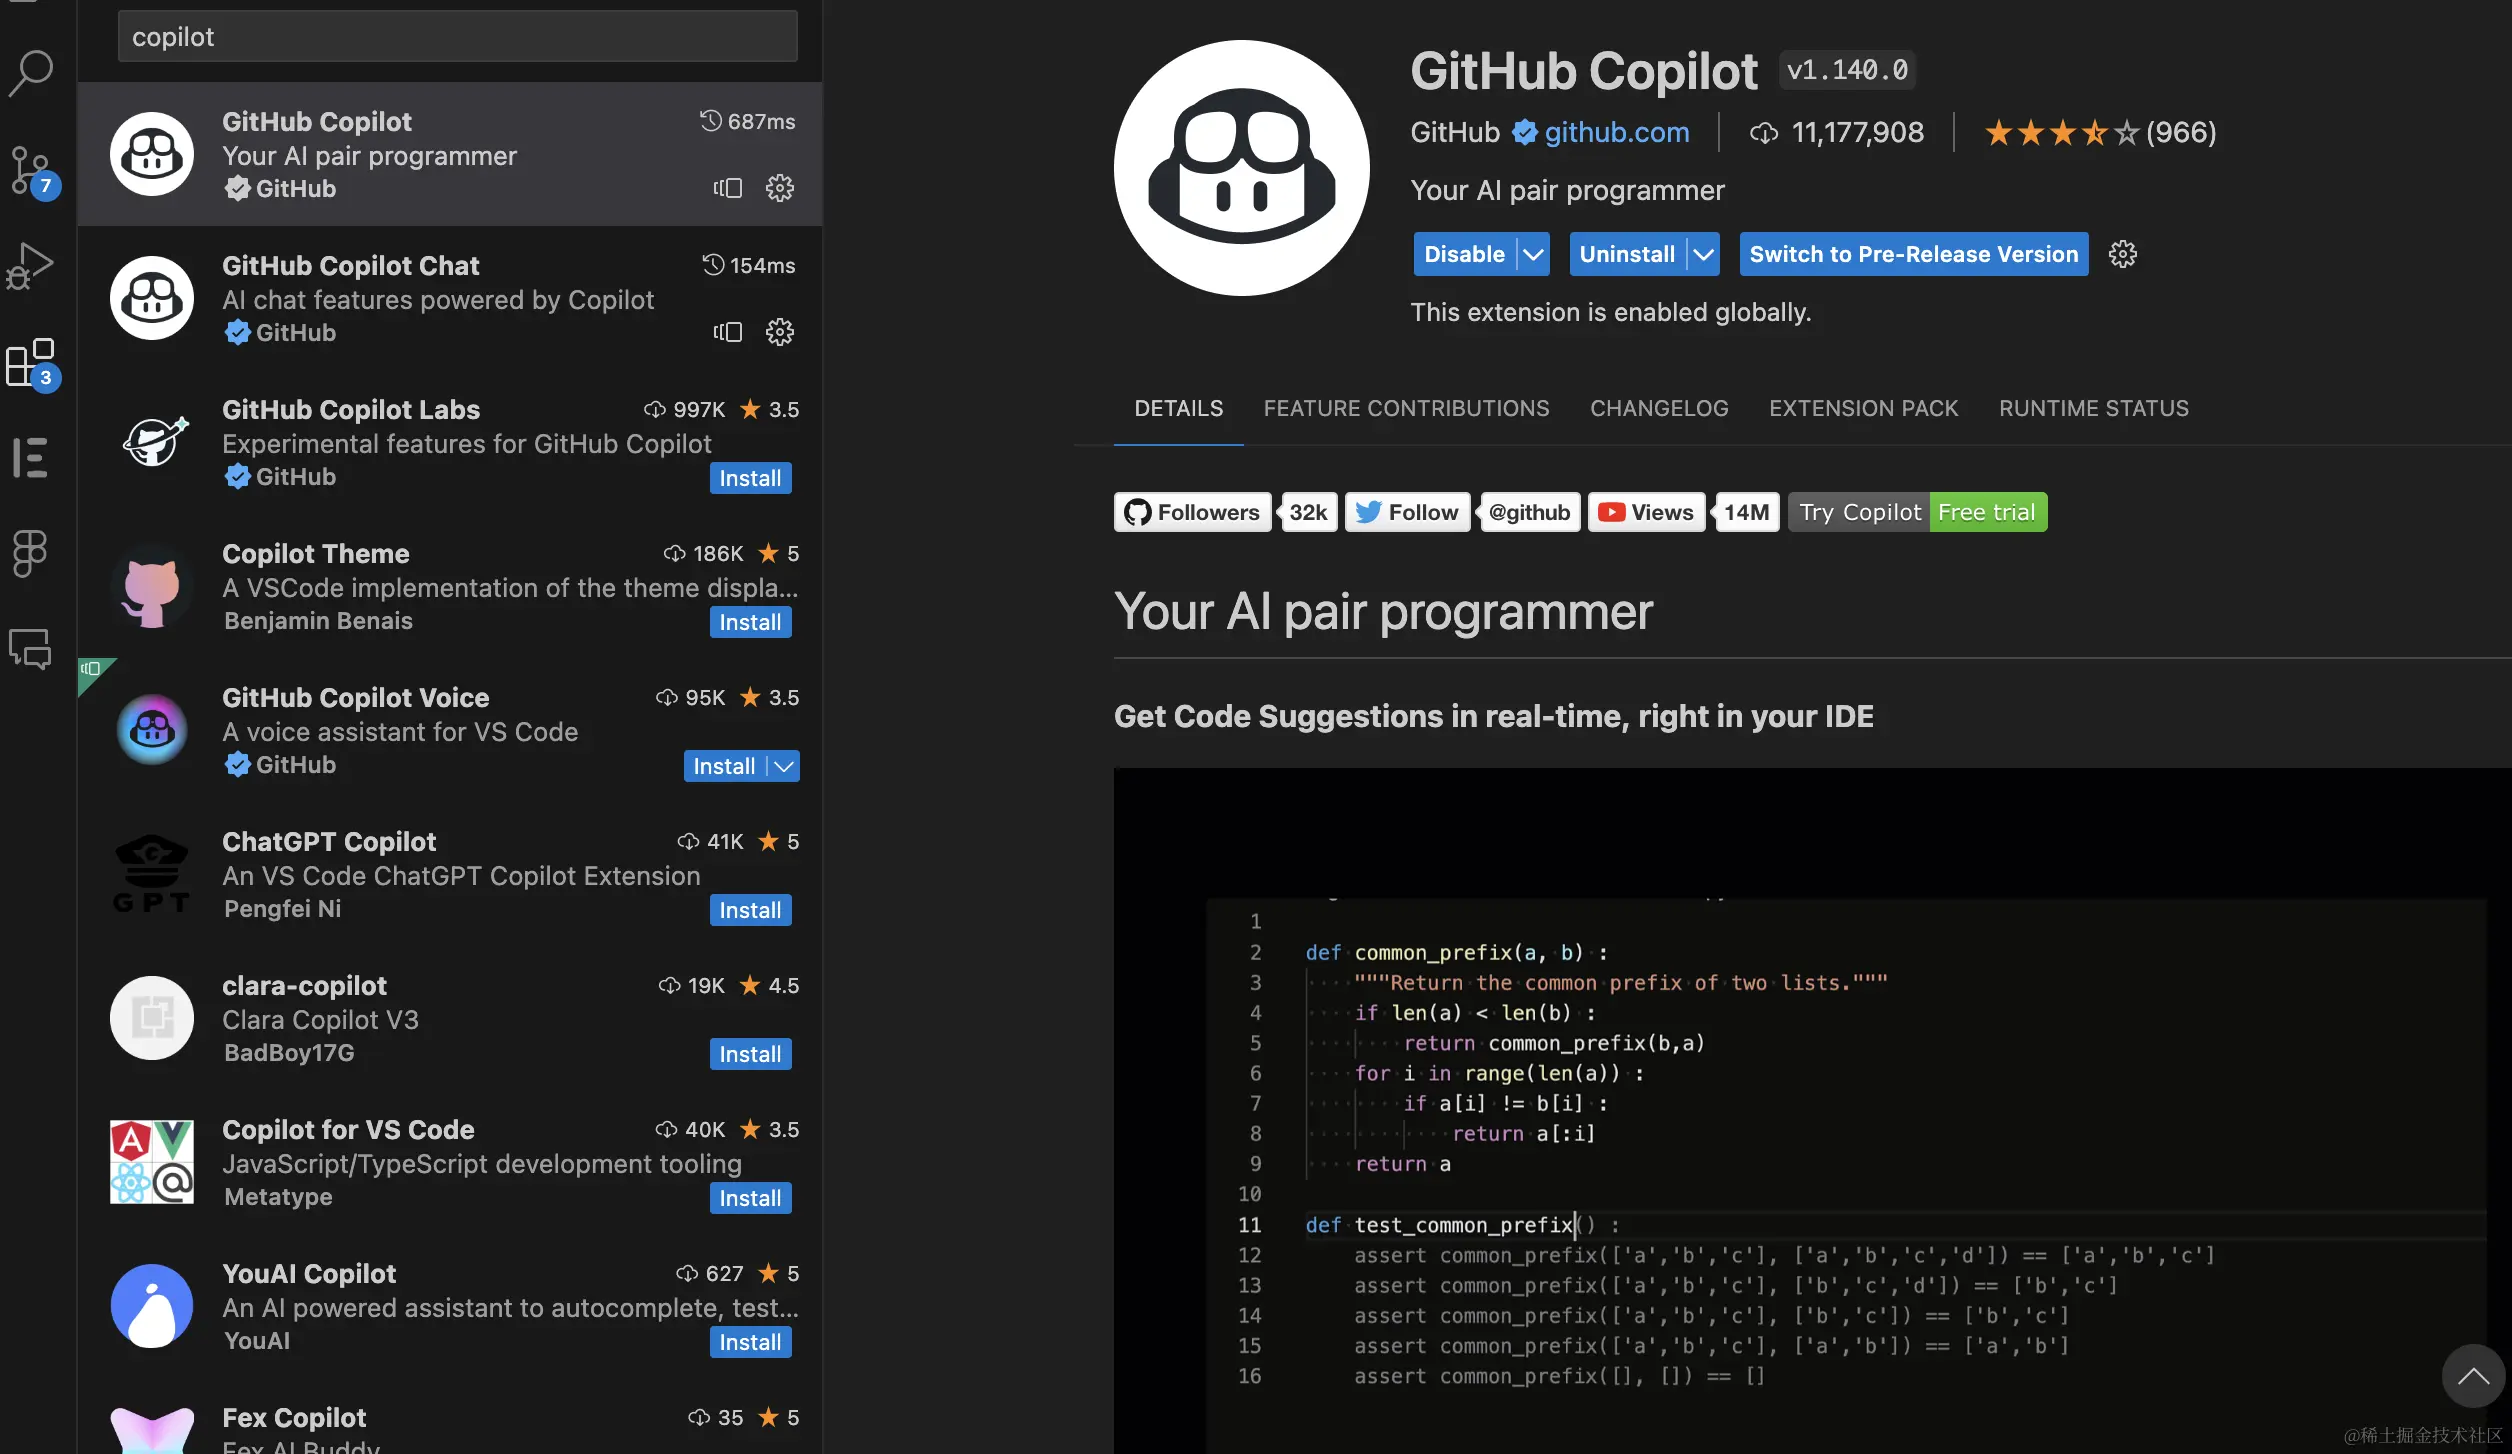Viewport: 2512px width, 1454px height.
Task: Install the GitHub Copilot Labs extension
Action: pos(750,478)
